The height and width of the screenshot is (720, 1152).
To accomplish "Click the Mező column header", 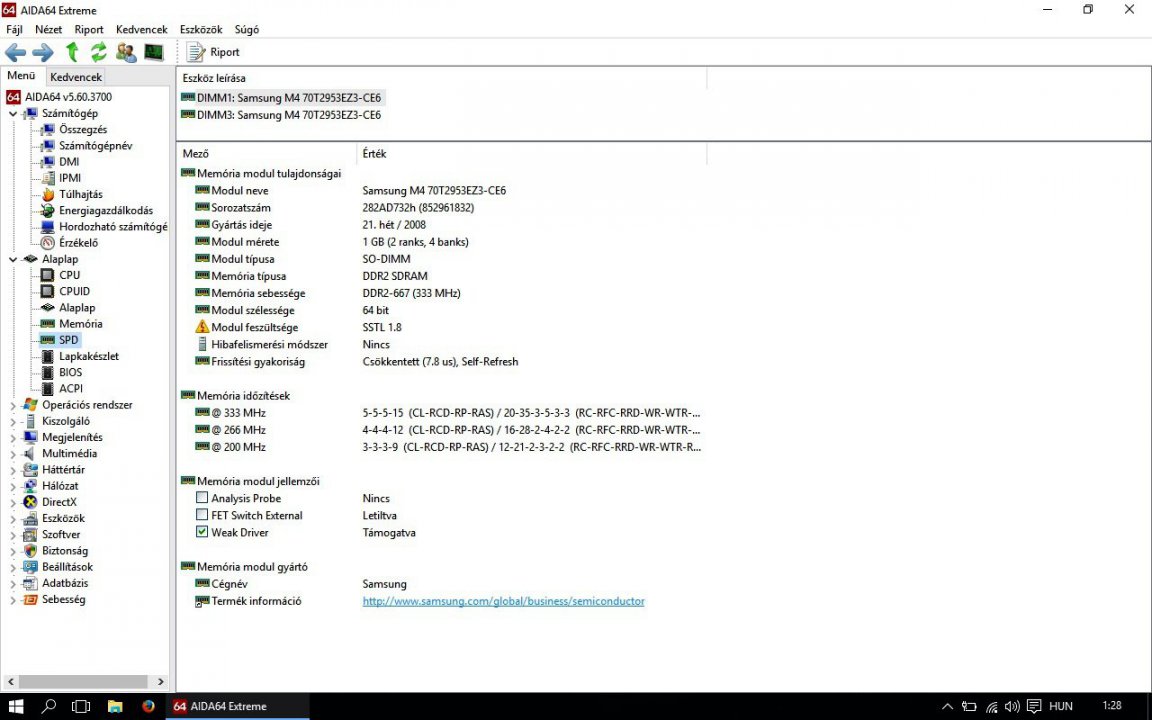I will 267,154.
